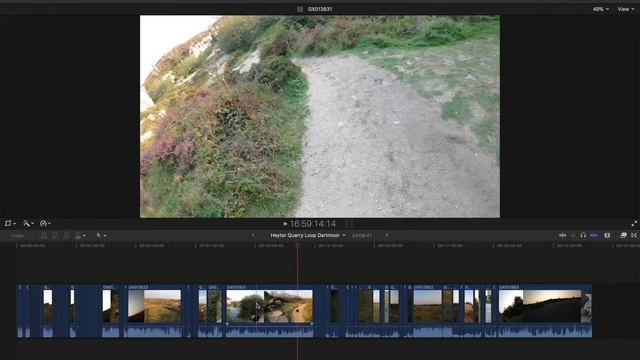Open the edit mode video/audio dropdown arrow
640x360 pixels.
84,236
